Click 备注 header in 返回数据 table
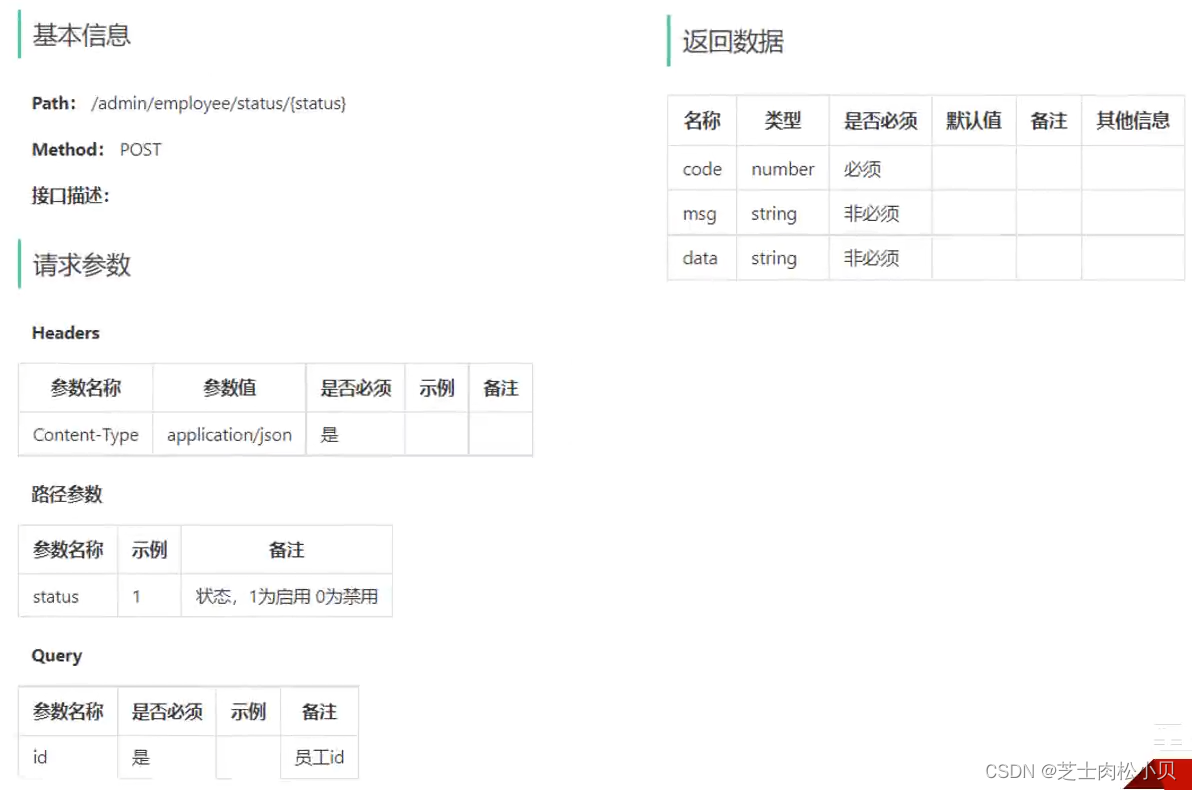The width and height of the screenshot is (1192, 790). tap(1048, 121)
